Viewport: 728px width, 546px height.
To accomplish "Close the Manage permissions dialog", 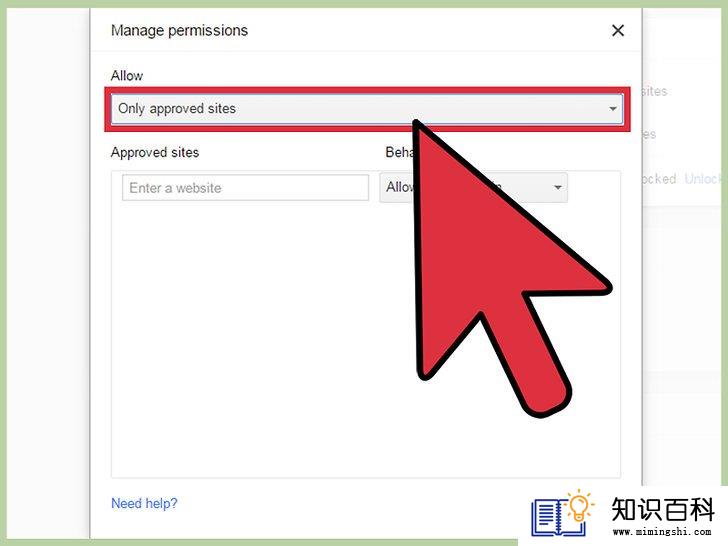I will point(618,31).
